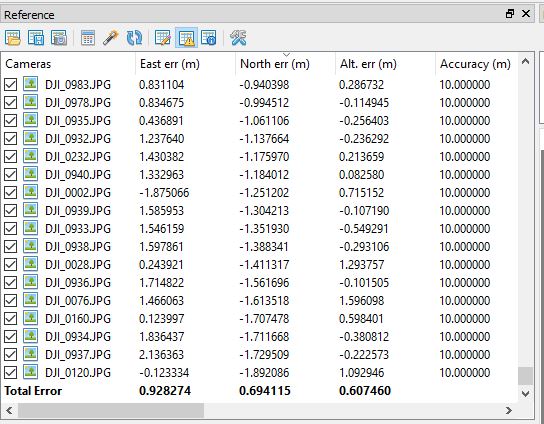Toggle View Errors warning table icon

[186, 37]
